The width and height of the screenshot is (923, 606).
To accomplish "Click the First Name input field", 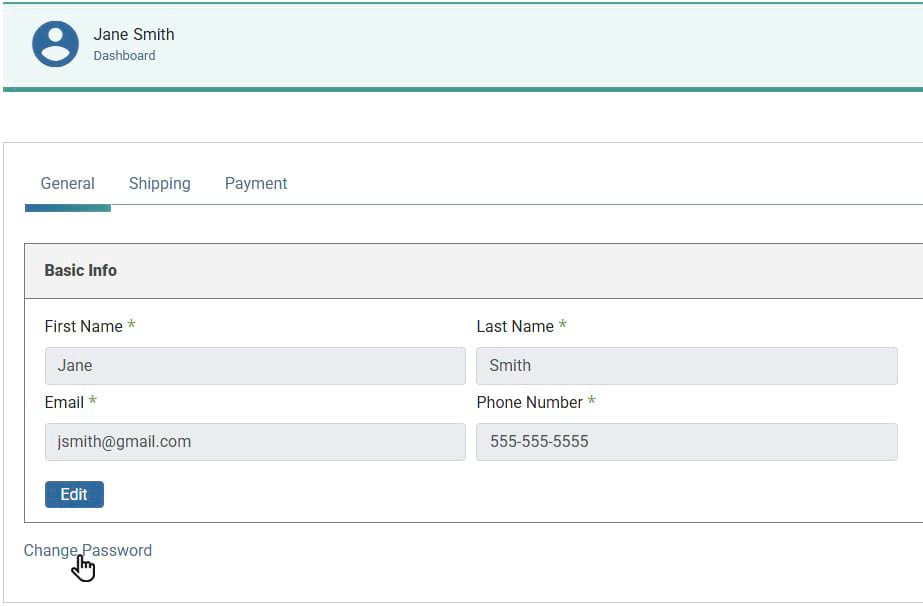I will (x=254, y=365).
